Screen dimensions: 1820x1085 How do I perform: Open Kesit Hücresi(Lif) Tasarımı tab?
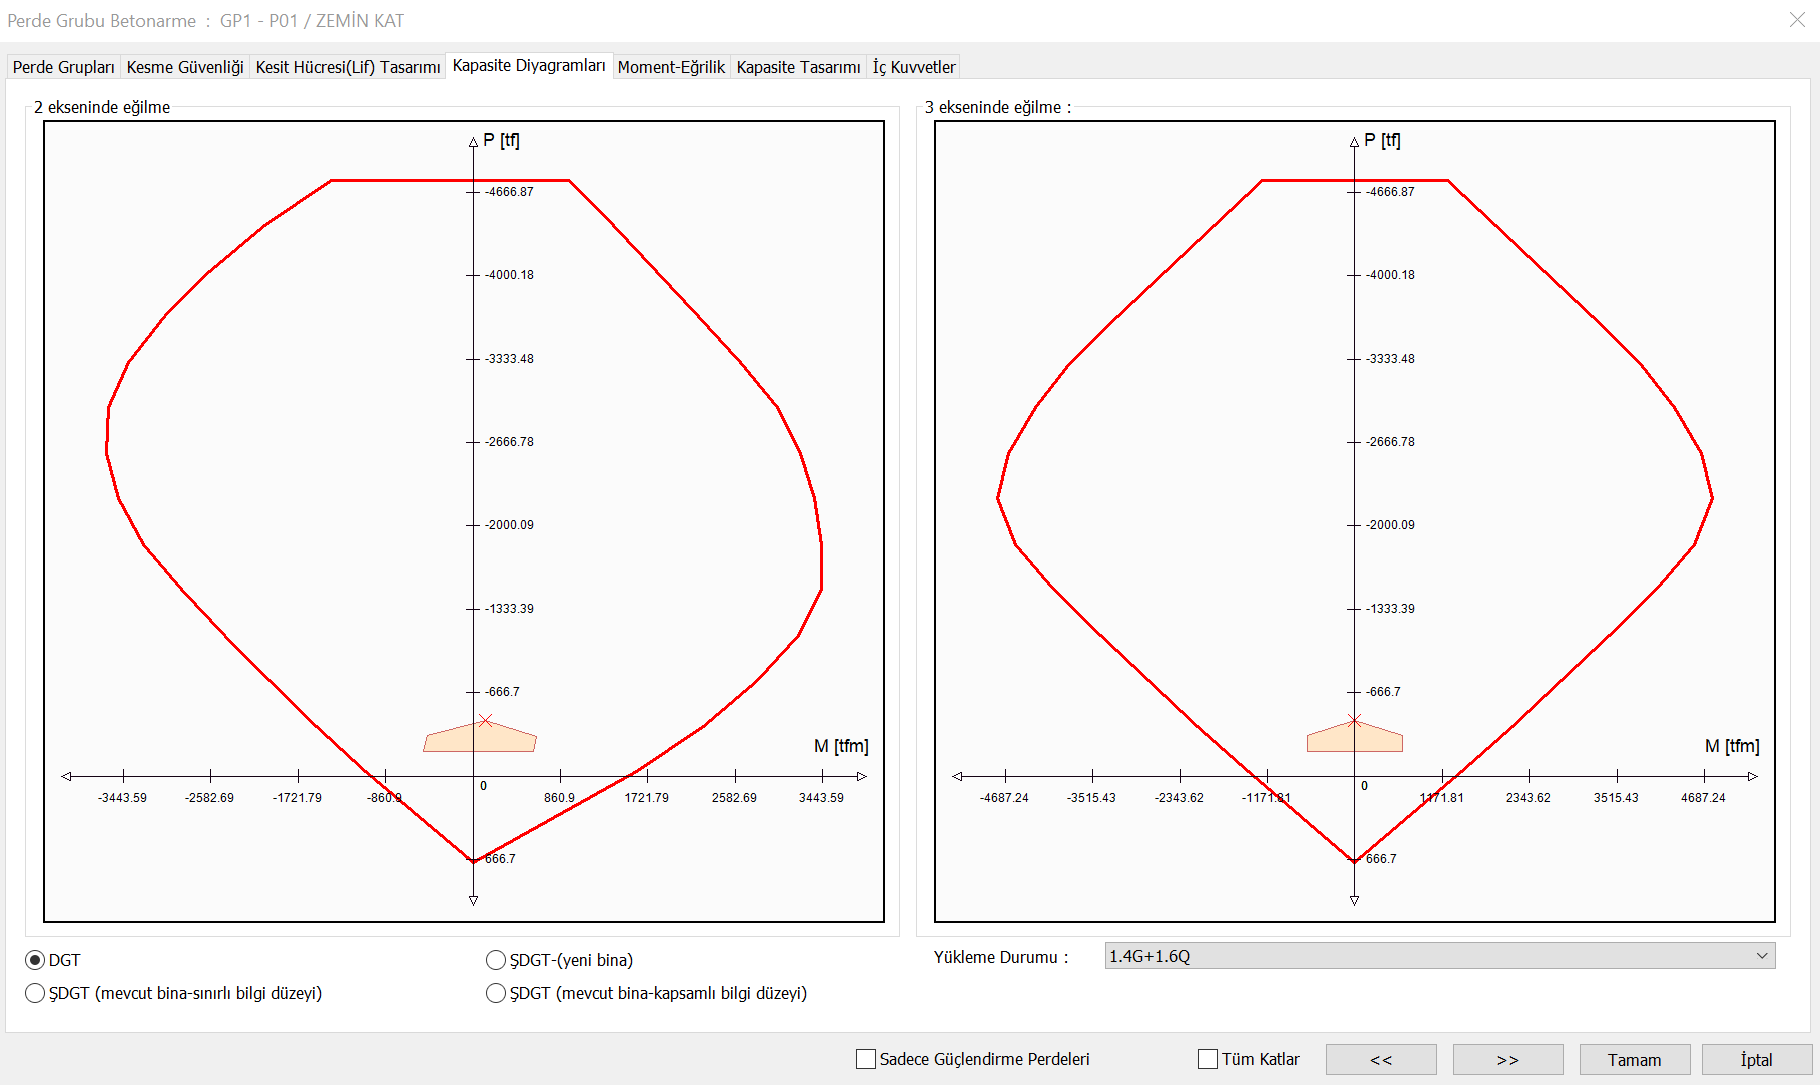347,67
